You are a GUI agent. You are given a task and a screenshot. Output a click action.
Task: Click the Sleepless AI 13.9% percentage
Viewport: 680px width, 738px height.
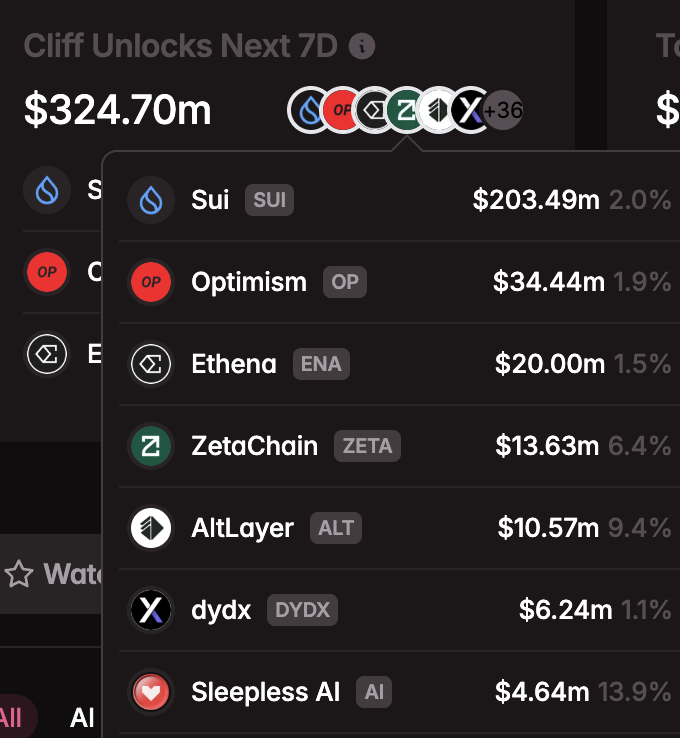point(634,692)
